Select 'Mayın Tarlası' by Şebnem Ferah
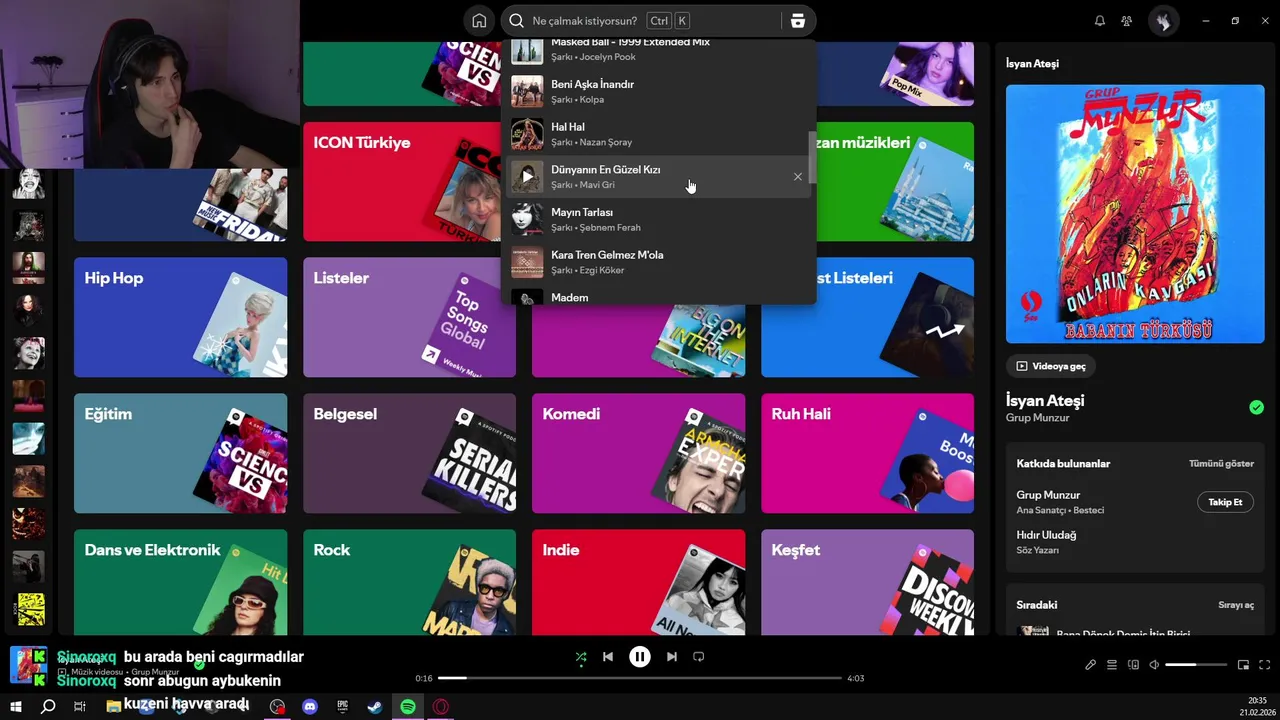This screenshot has width=1280, height=720. 657,219
